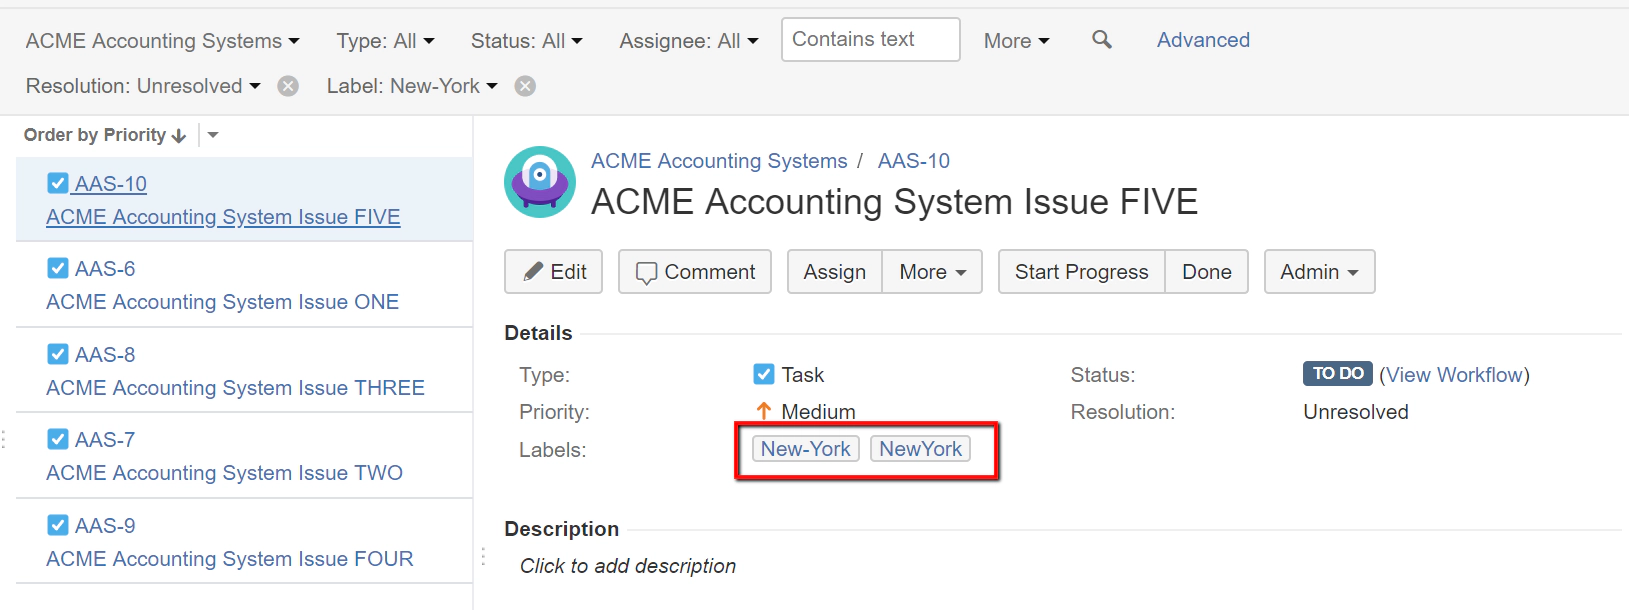Select the NewYork label link
Screen dimensions: 1629x610
click(x=919, y=448)
